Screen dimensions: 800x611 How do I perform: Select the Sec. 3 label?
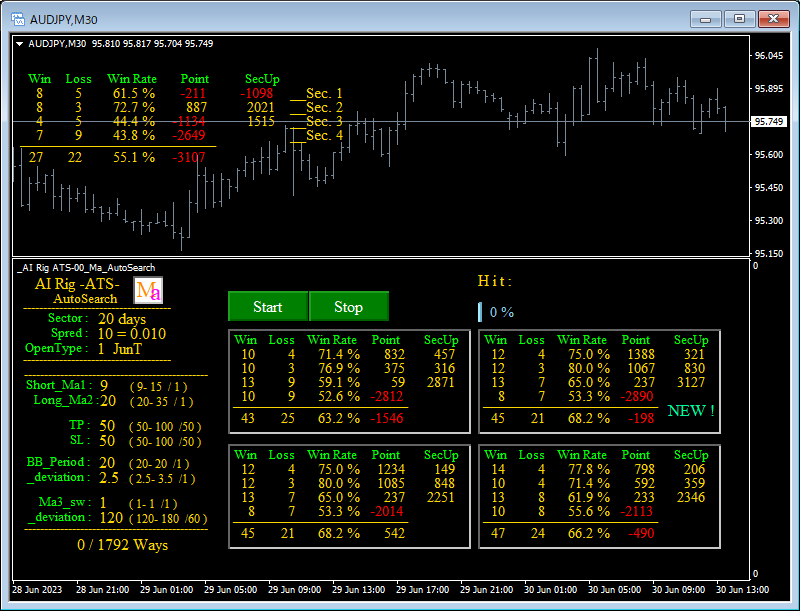324,121
